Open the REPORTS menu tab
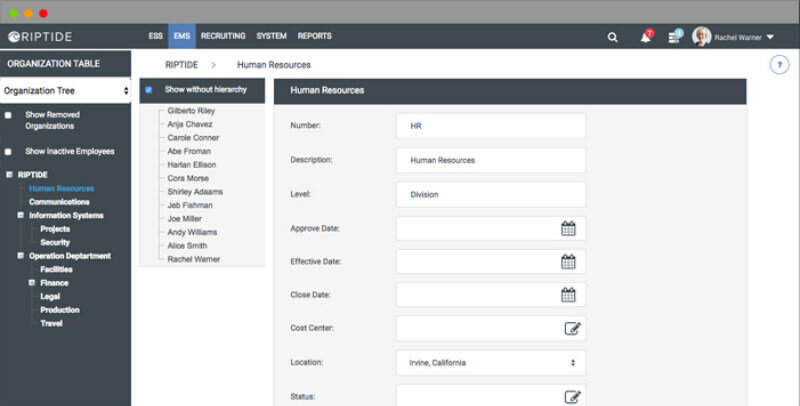 click(x=314, y=36)
